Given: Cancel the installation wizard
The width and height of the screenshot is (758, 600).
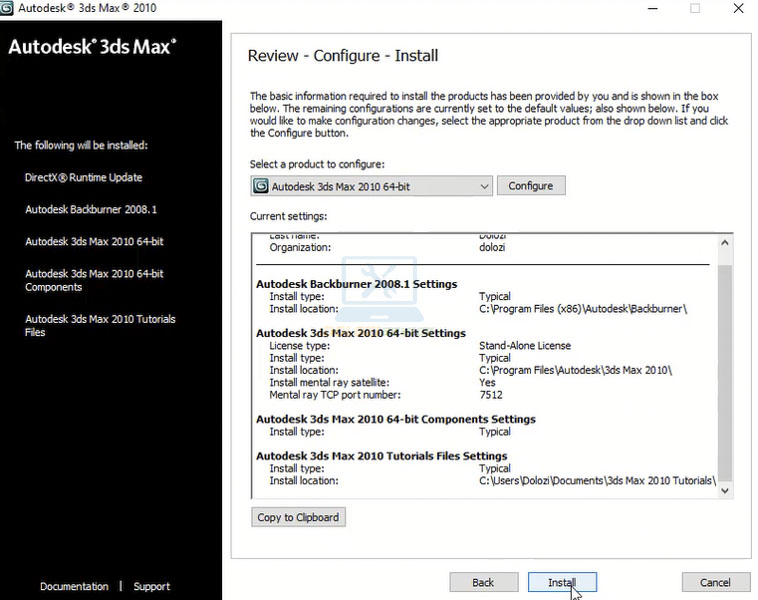Looking at the screenshot, I should click(715, 582).
